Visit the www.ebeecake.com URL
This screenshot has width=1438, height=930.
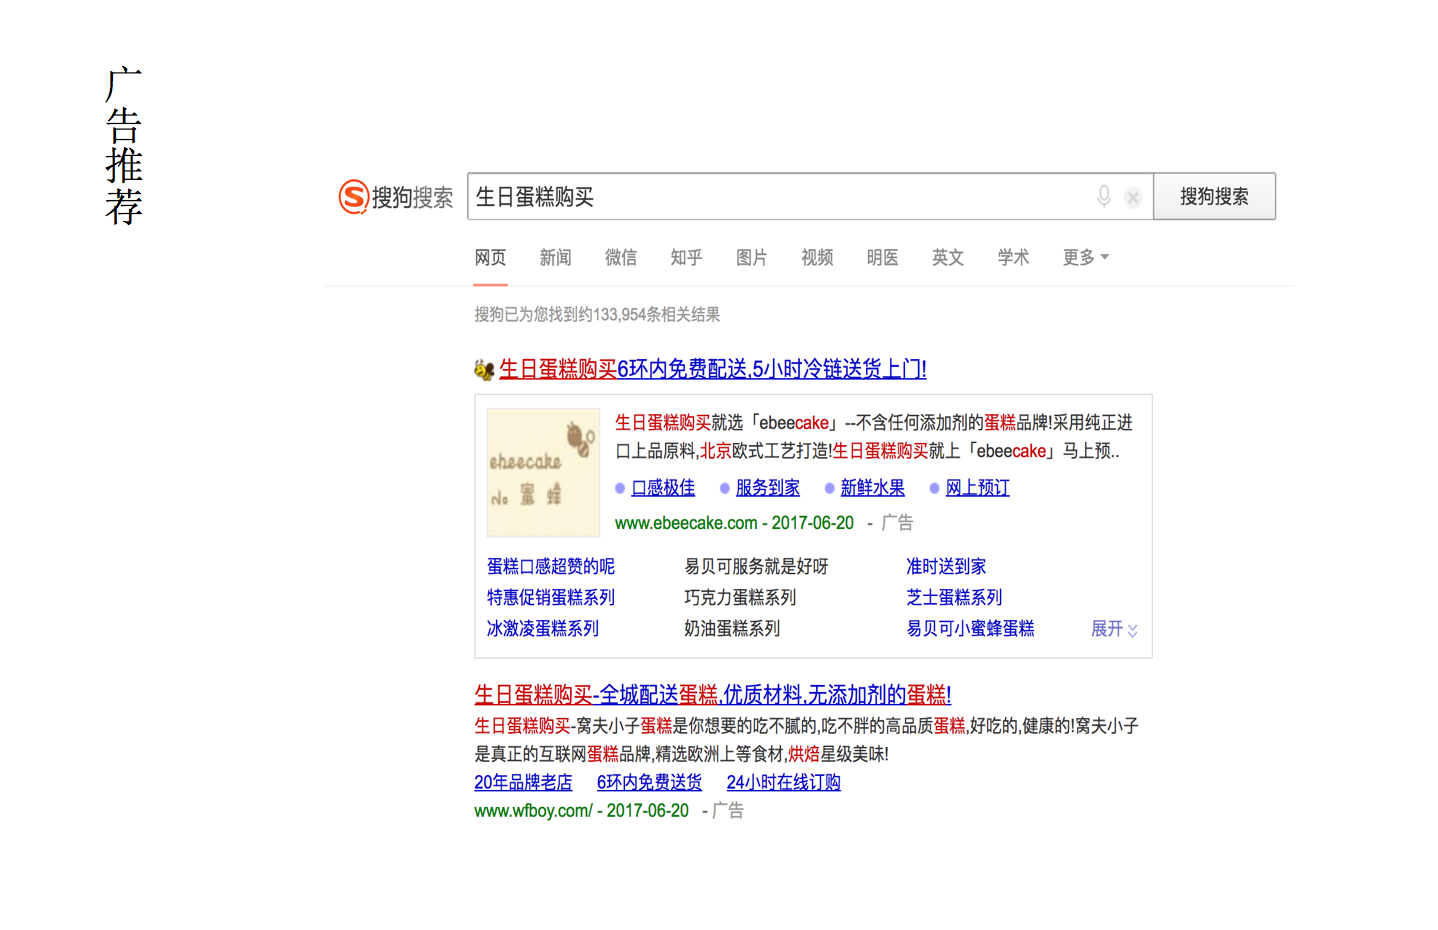pyautogui.click(x=686, y=523)
